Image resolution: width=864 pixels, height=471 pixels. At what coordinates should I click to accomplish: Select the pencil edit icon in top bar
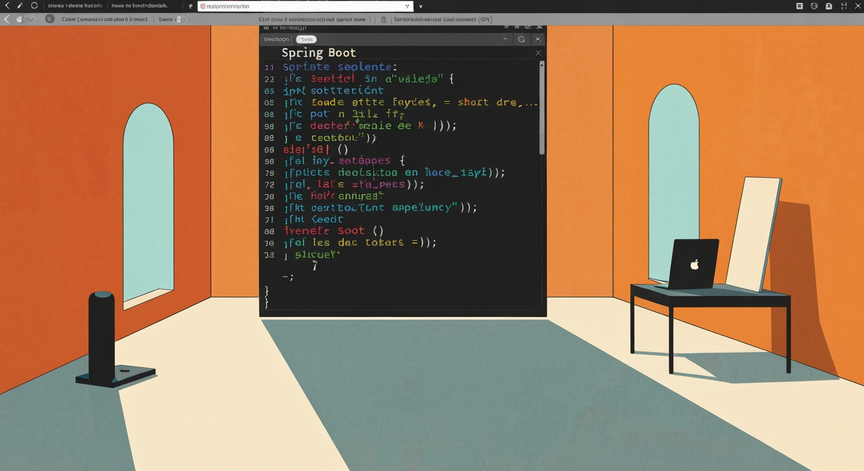(20, 6)
